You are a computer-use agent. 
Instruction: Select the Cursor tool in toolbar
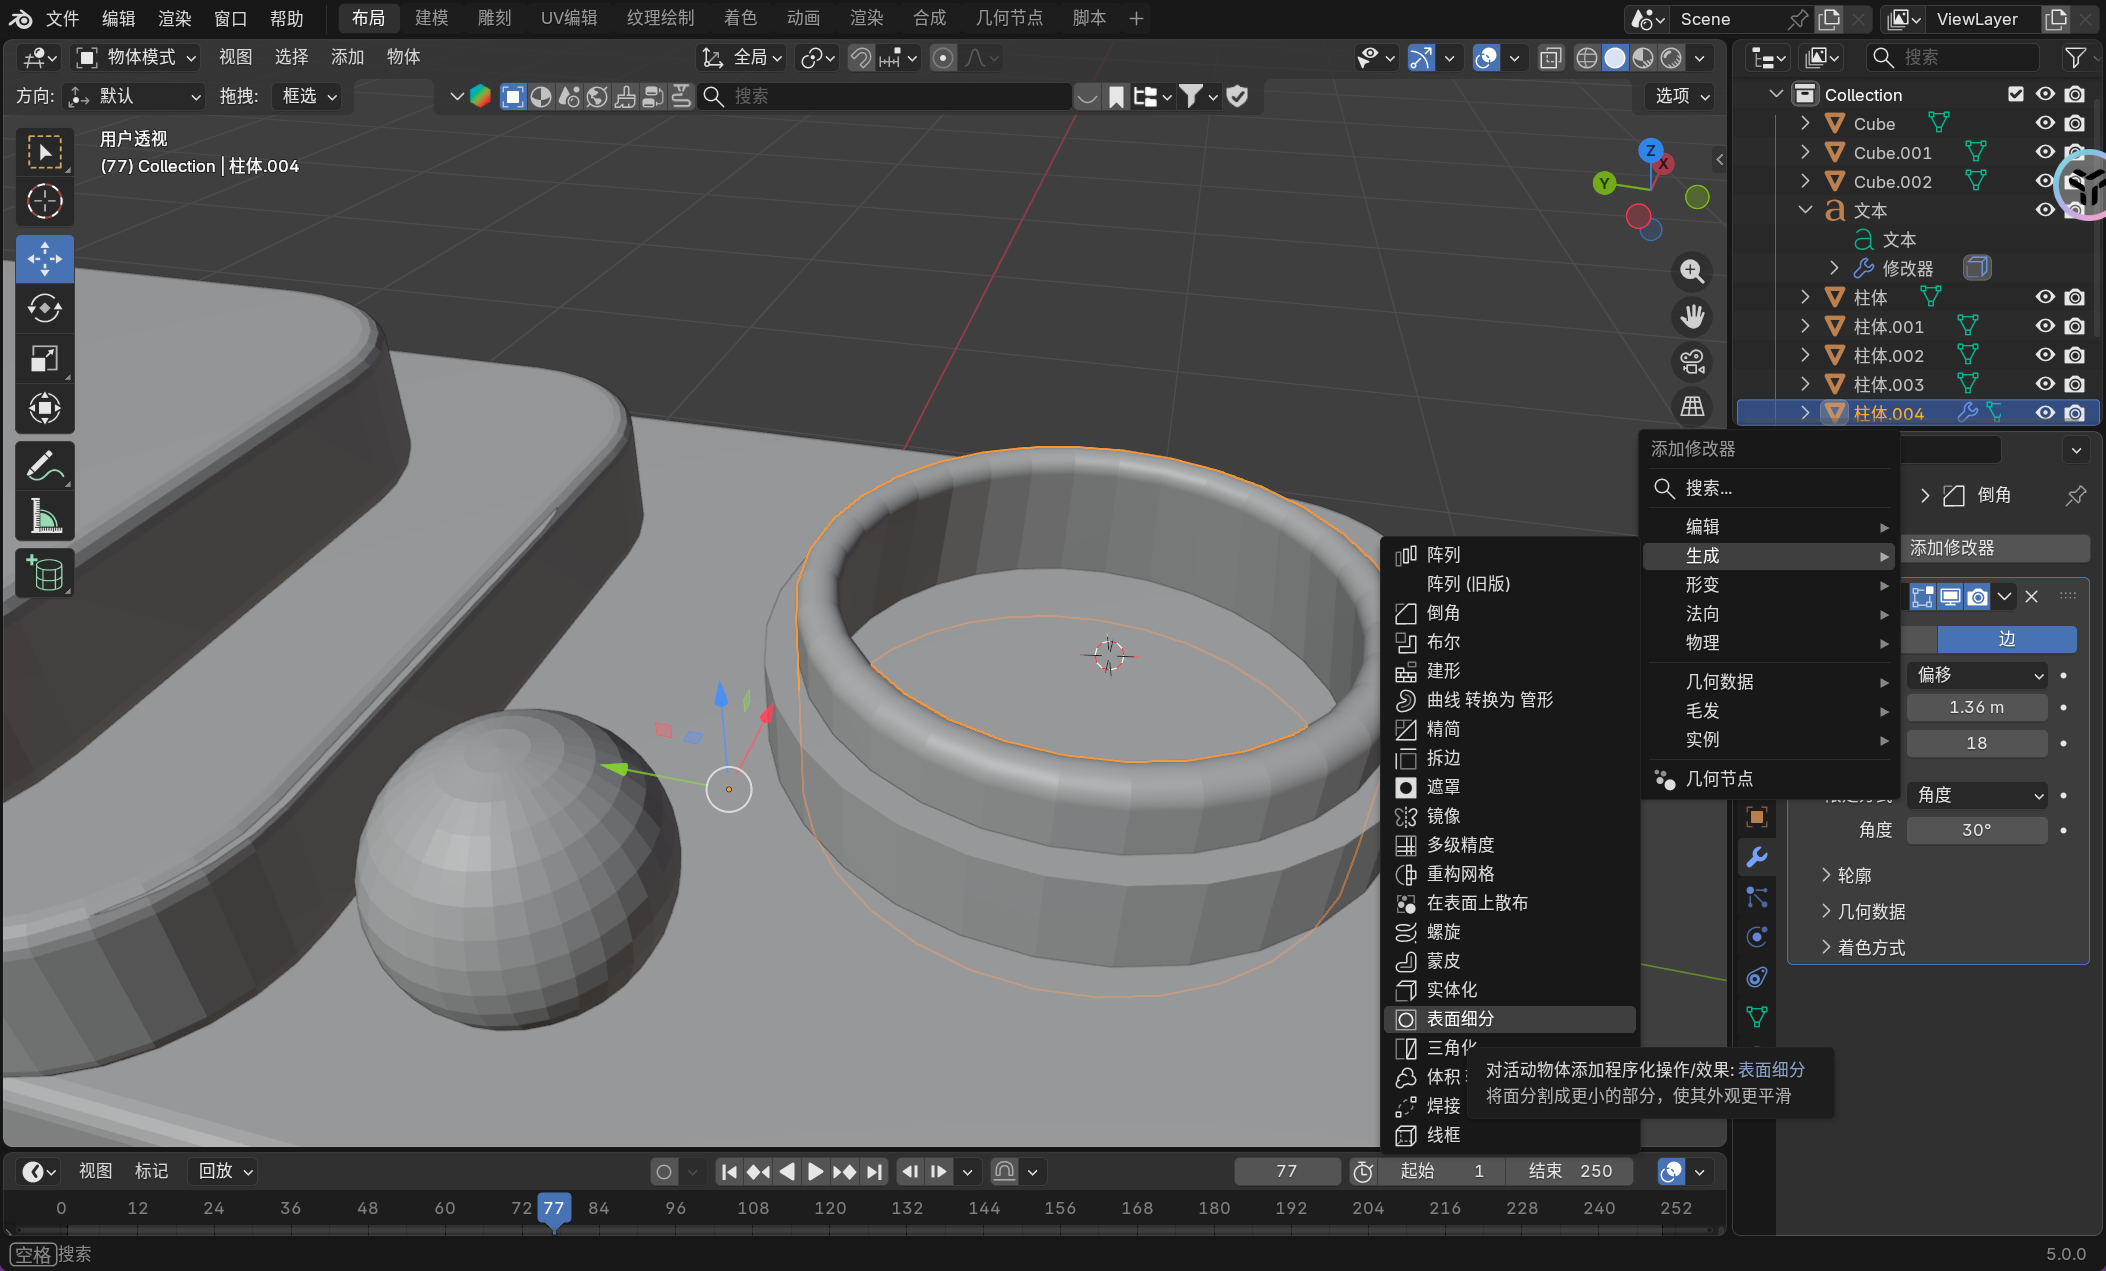[45, 202]
